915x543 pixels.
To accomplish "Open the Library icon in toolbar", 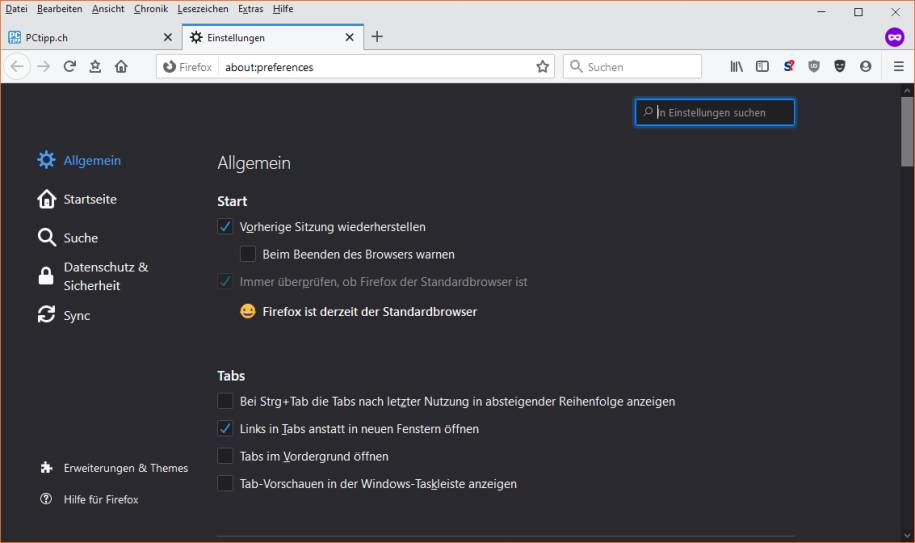I will tap(736, 66).
